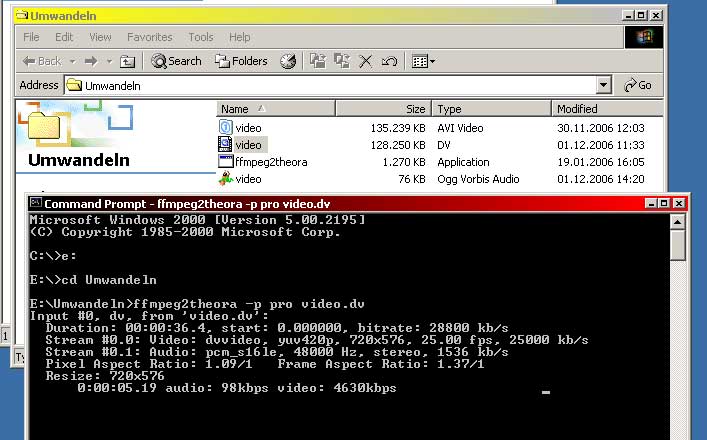
Task: Click the folder icon in the Address bar
Action: 74,85
